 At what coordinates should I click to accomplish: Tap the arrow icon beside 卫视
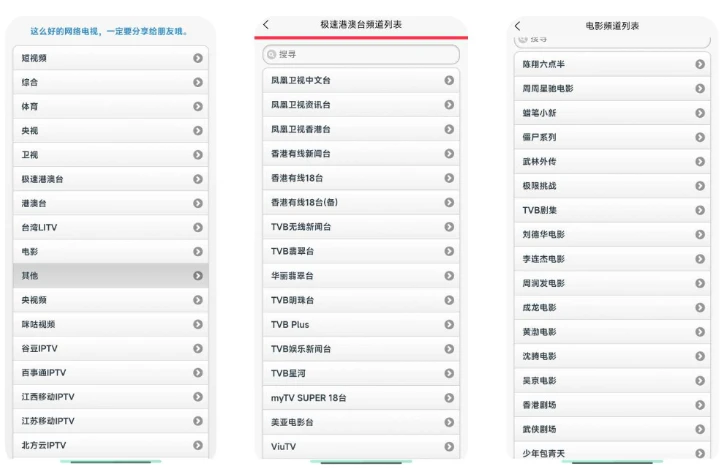198,154
